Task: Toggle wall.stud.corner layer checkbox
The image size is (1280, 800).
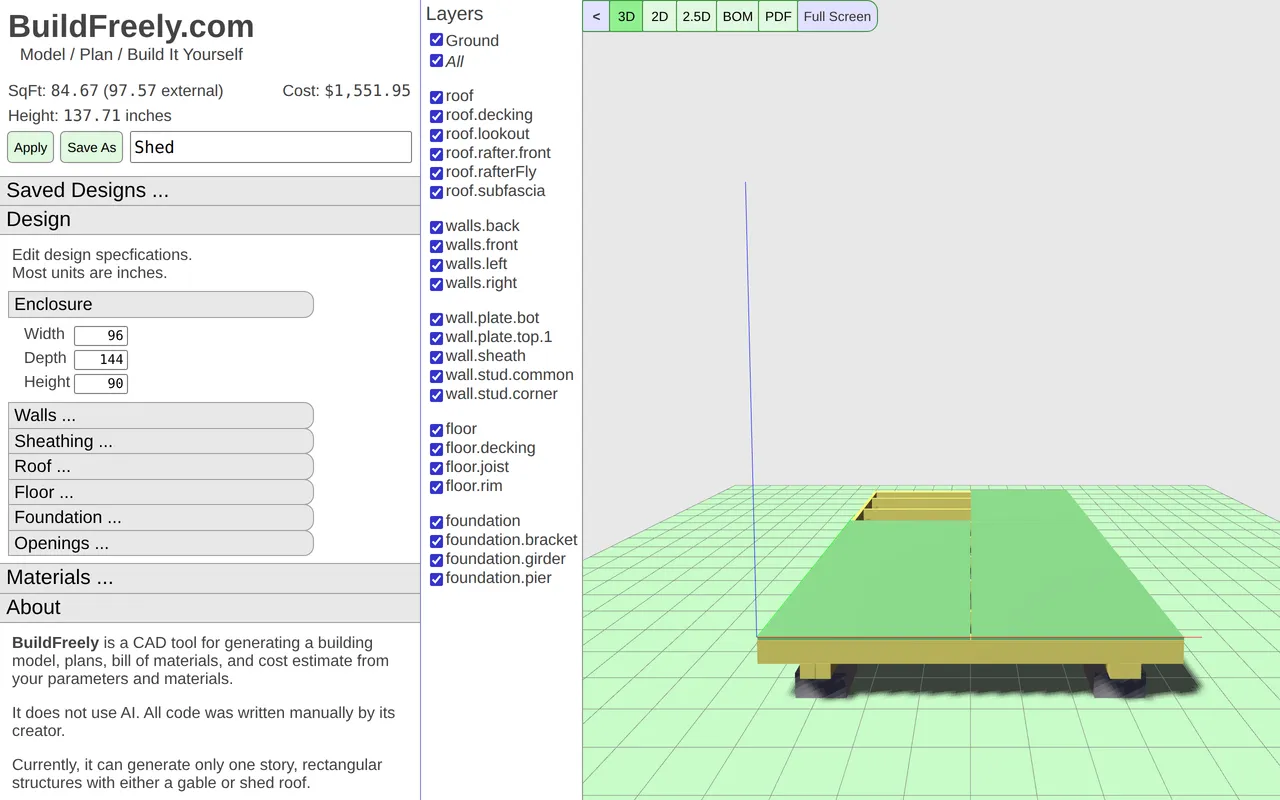Action: [x=436, y=395]
